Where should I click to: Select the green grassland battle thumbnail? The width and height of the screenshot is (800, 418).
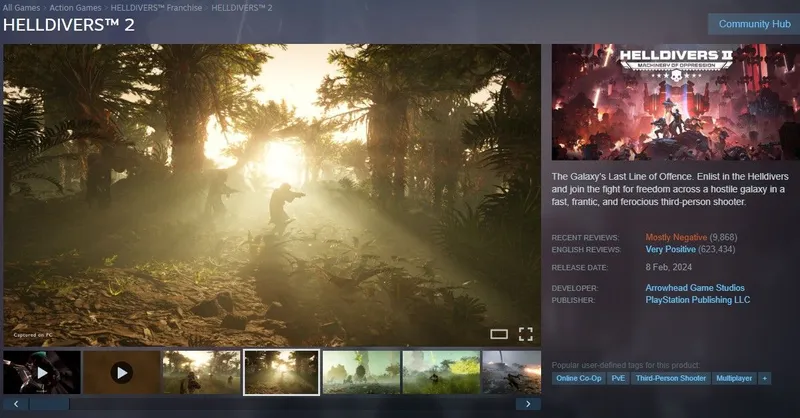pyautogui.click(x=441, y=373)
